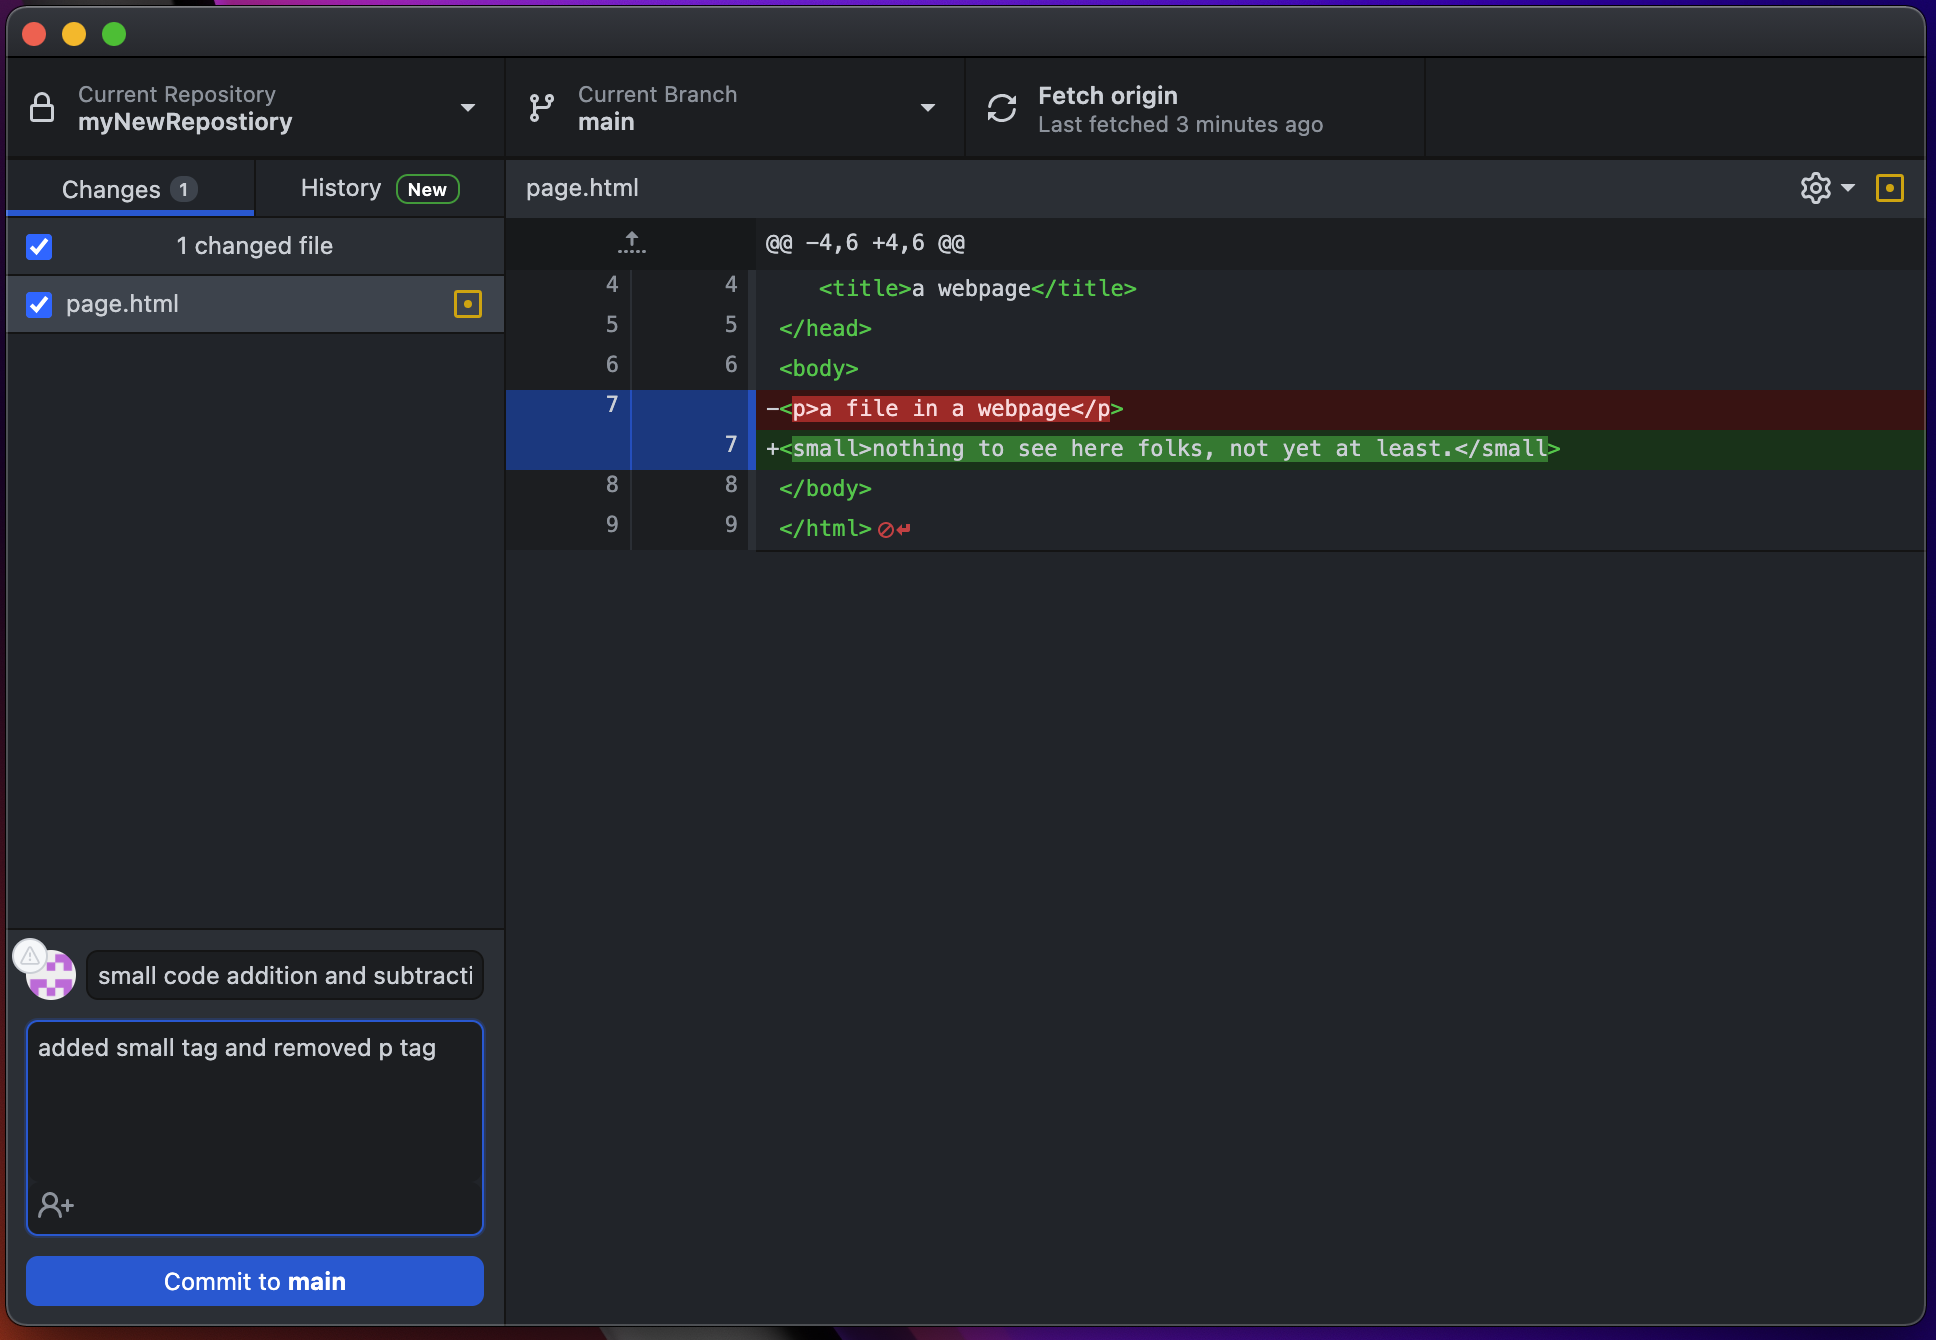This screenshot has width=1936, height=1340.
Task: Switch to the Changes tab
Action: 130,189
